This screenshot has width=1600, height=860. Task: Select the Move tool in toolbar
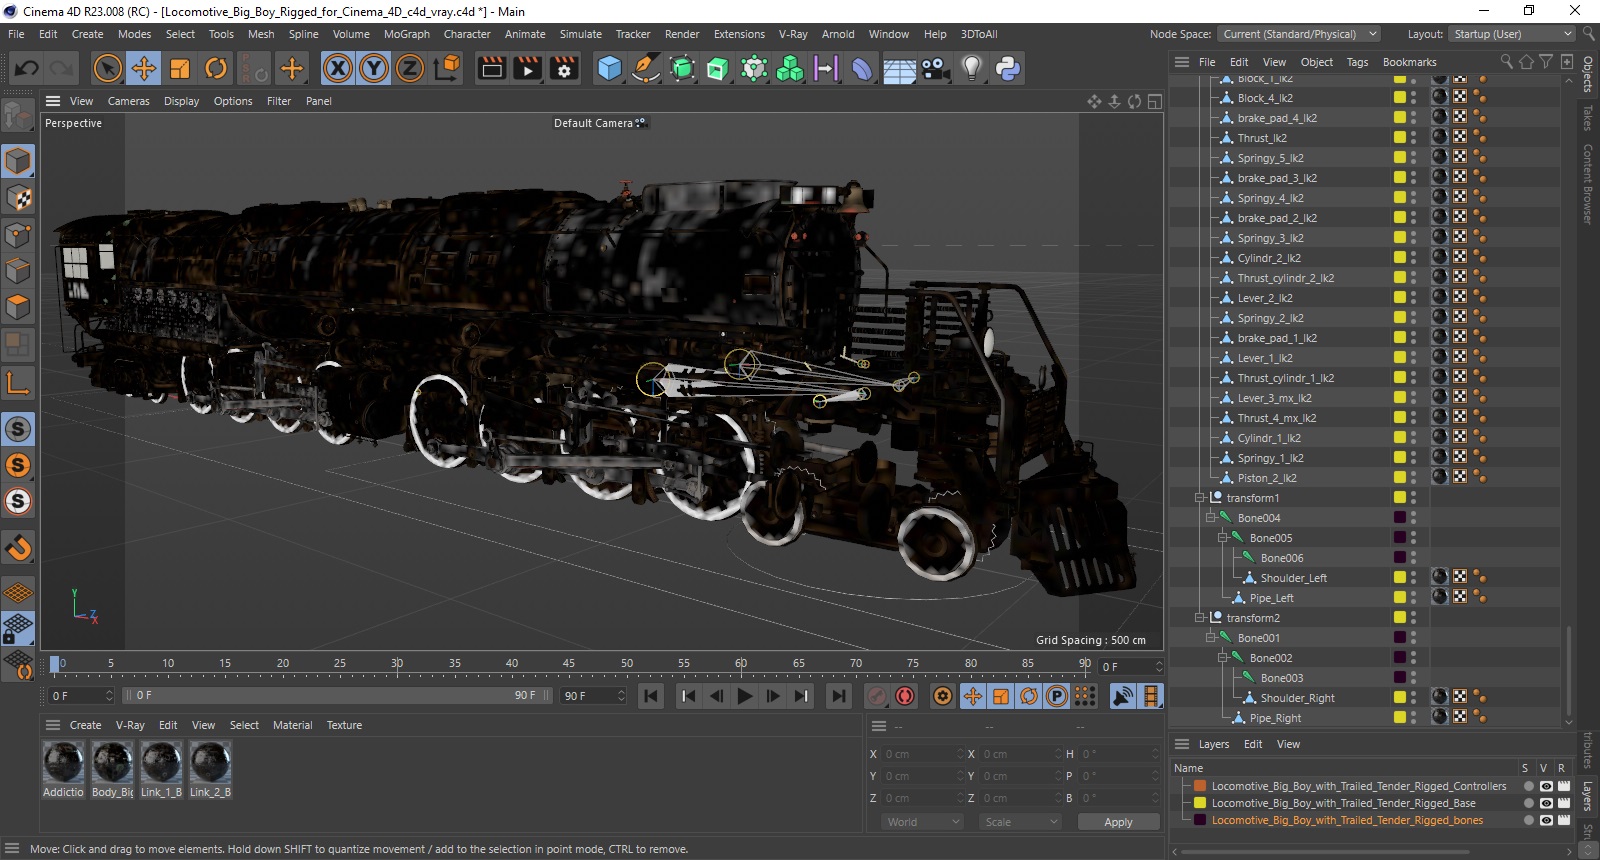pos(144,68)
